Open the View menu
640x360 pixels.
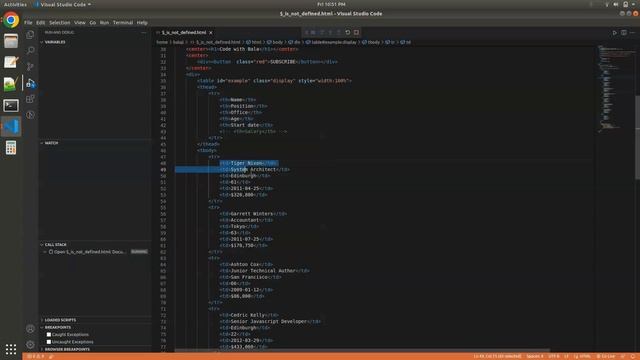[80, 22]
